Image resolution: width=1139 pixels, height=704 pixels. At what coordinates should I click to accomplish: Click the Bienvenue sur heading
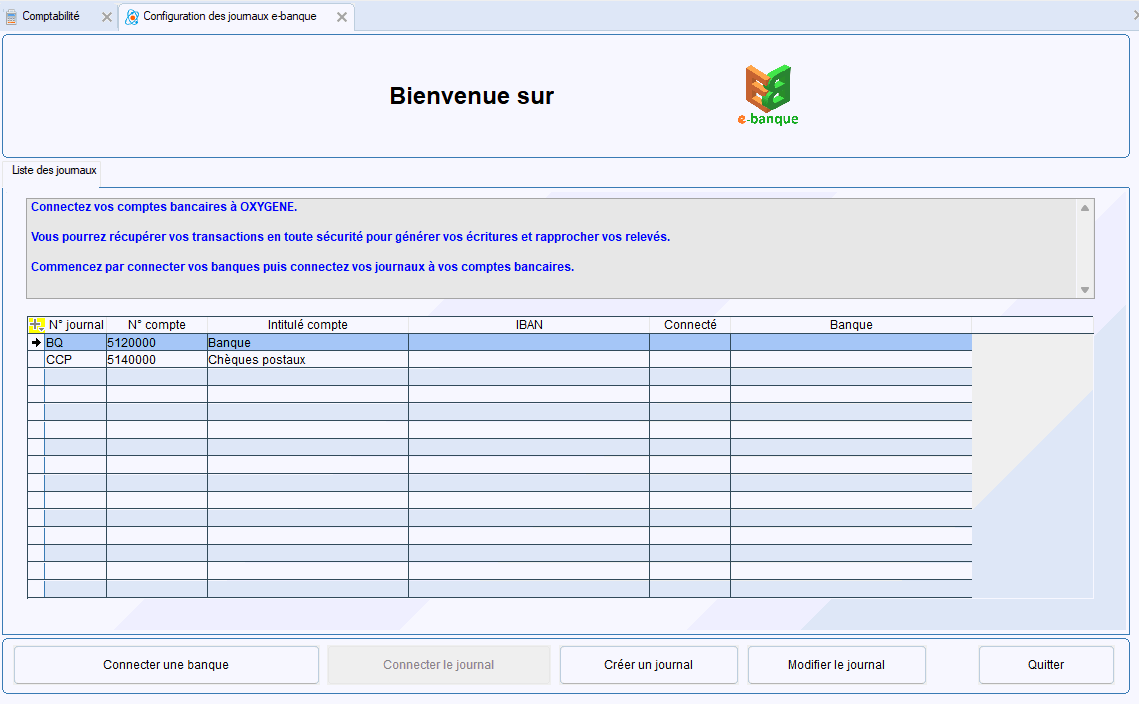coord(471,96)
